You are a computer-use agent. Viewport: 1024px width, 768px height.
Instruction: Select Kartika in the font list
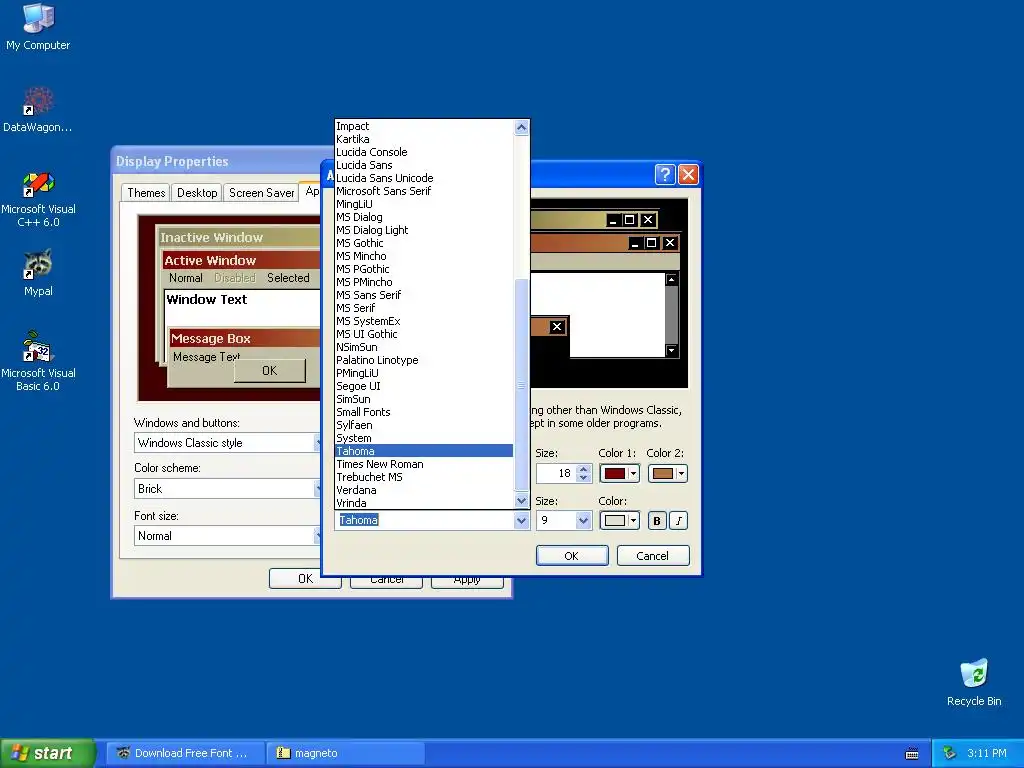coord(424,139)
